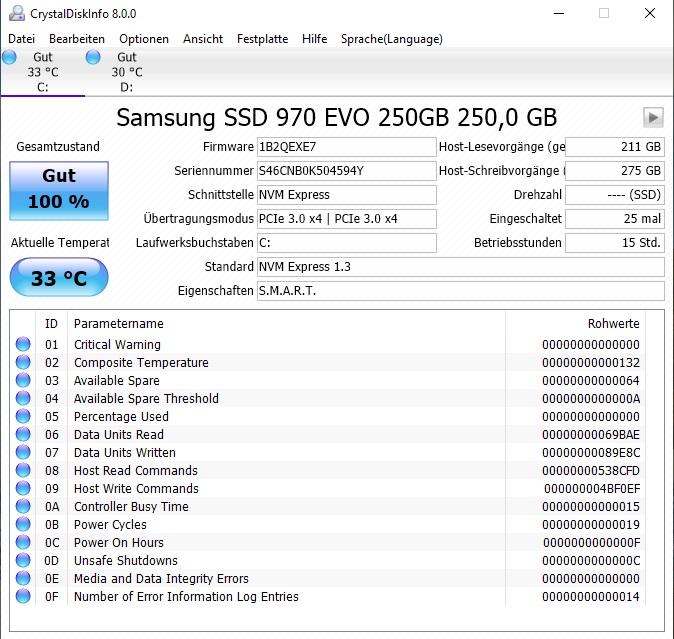The width and height of the screenshot is (674, 639).
Task: Click the blue orb beside Critical Warning
Action: pyautogui.click(x=23, y=344)
